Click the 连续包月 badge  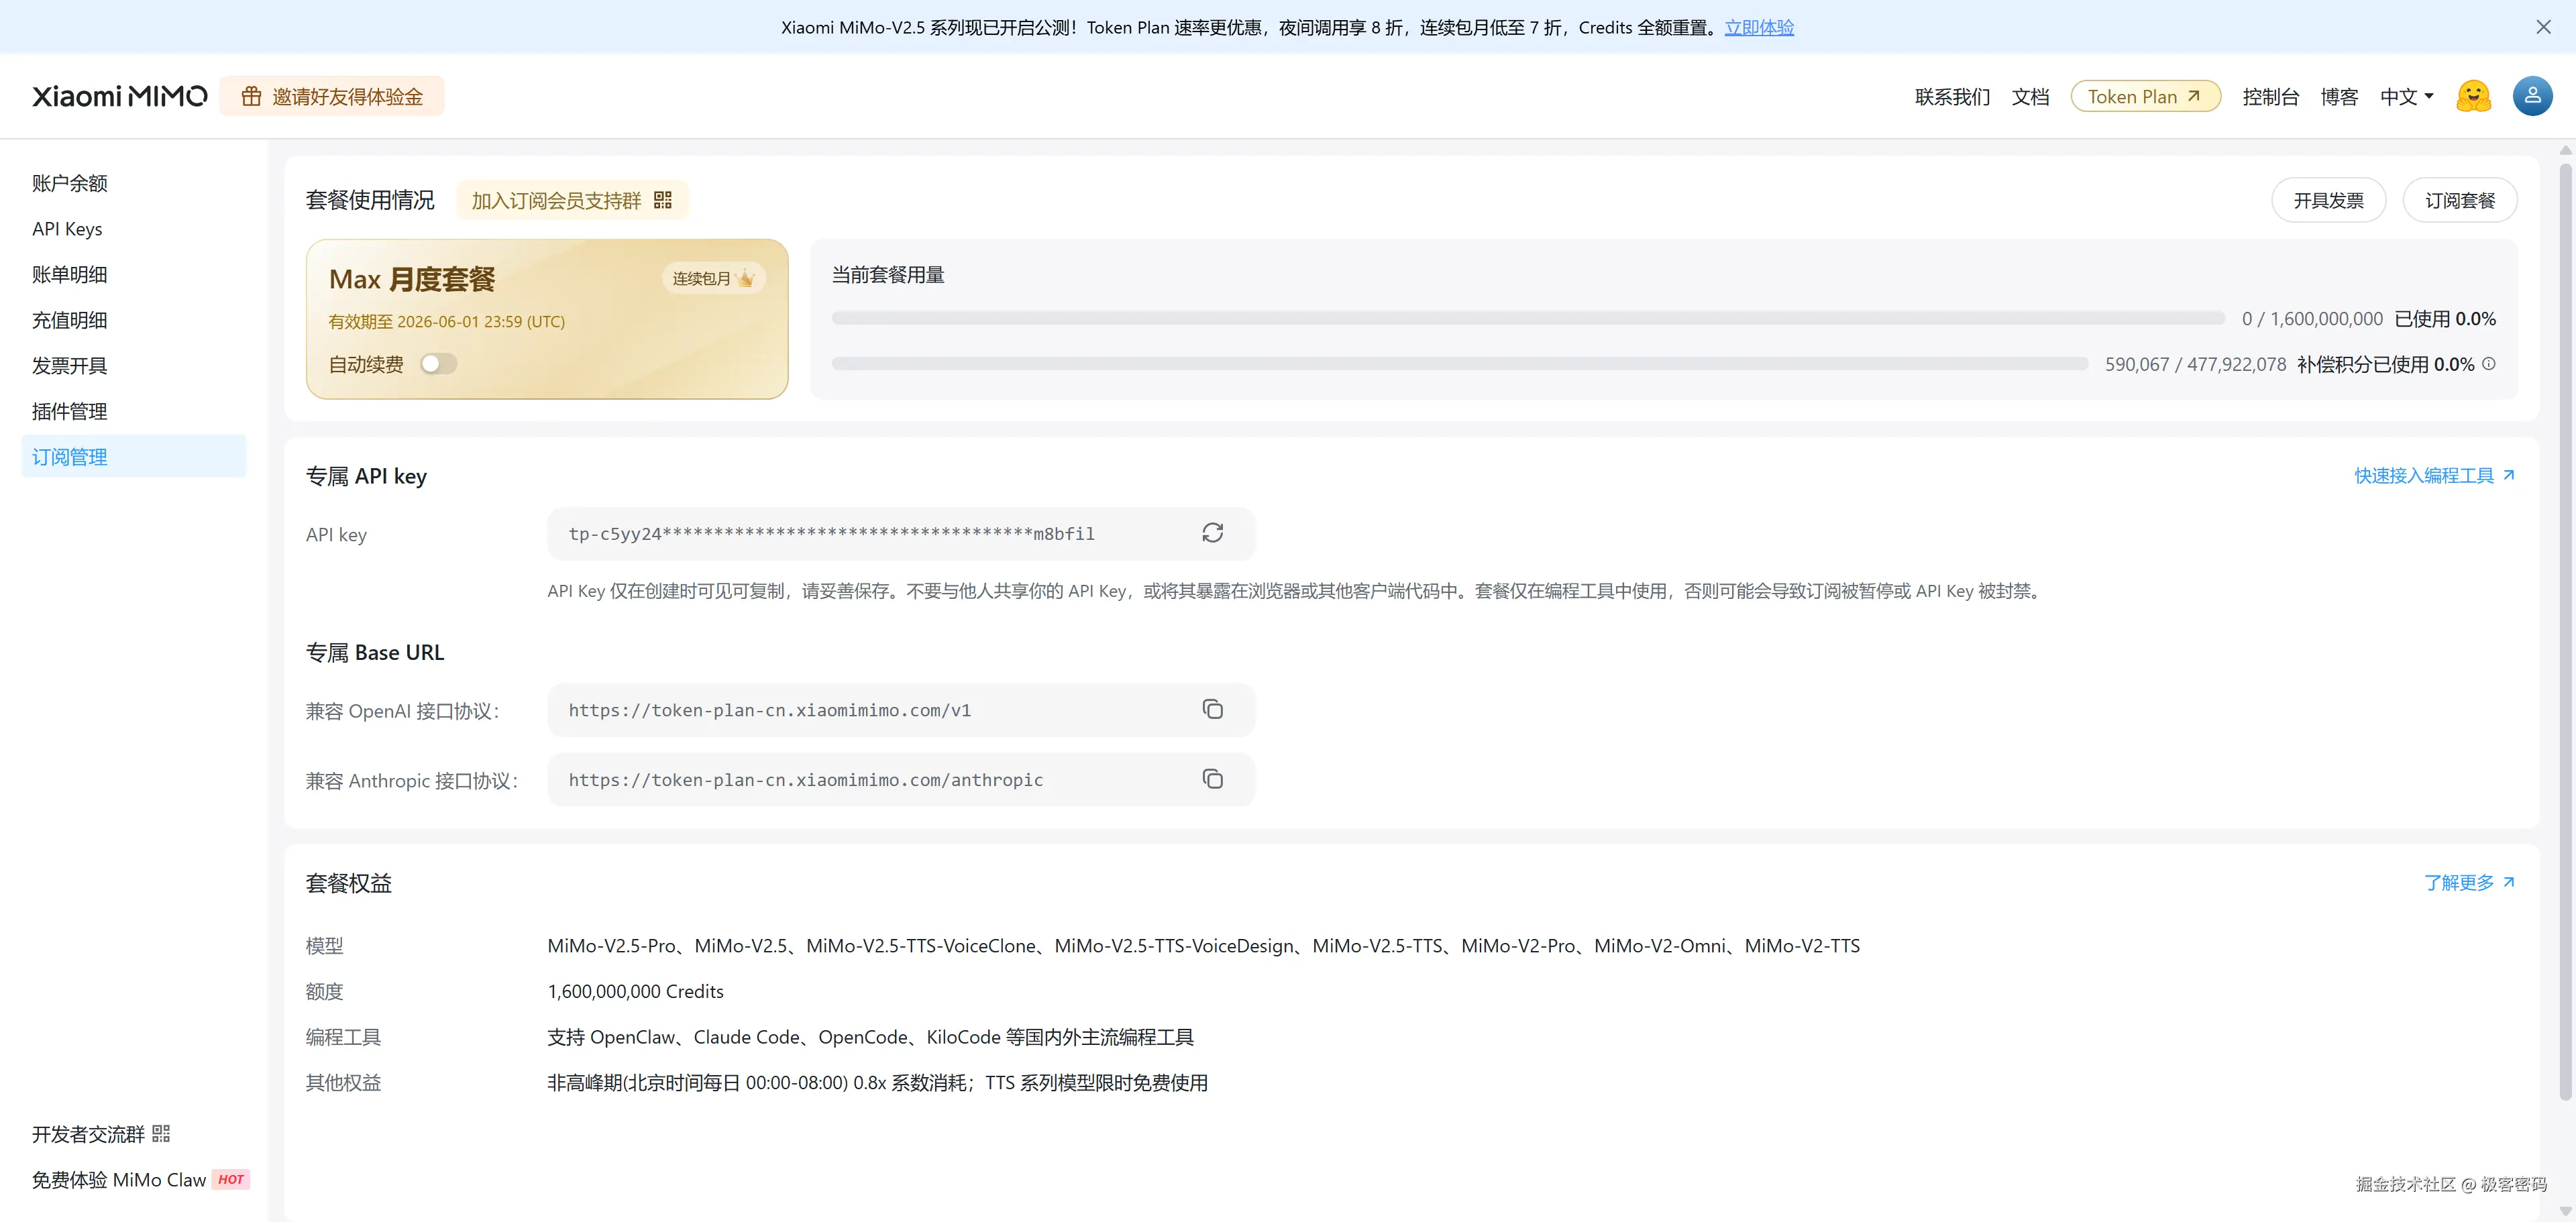point(714,278)
